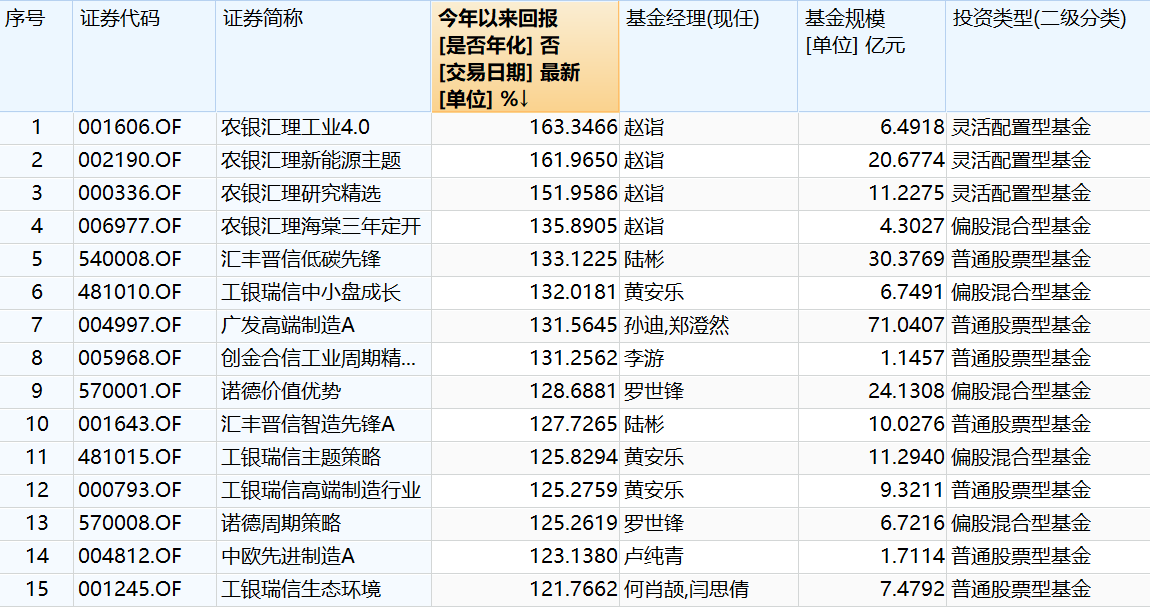The height and width of the screenshot is (607, 1150).
Task: Click return value 128.6881
Action: tap(574, 391)
